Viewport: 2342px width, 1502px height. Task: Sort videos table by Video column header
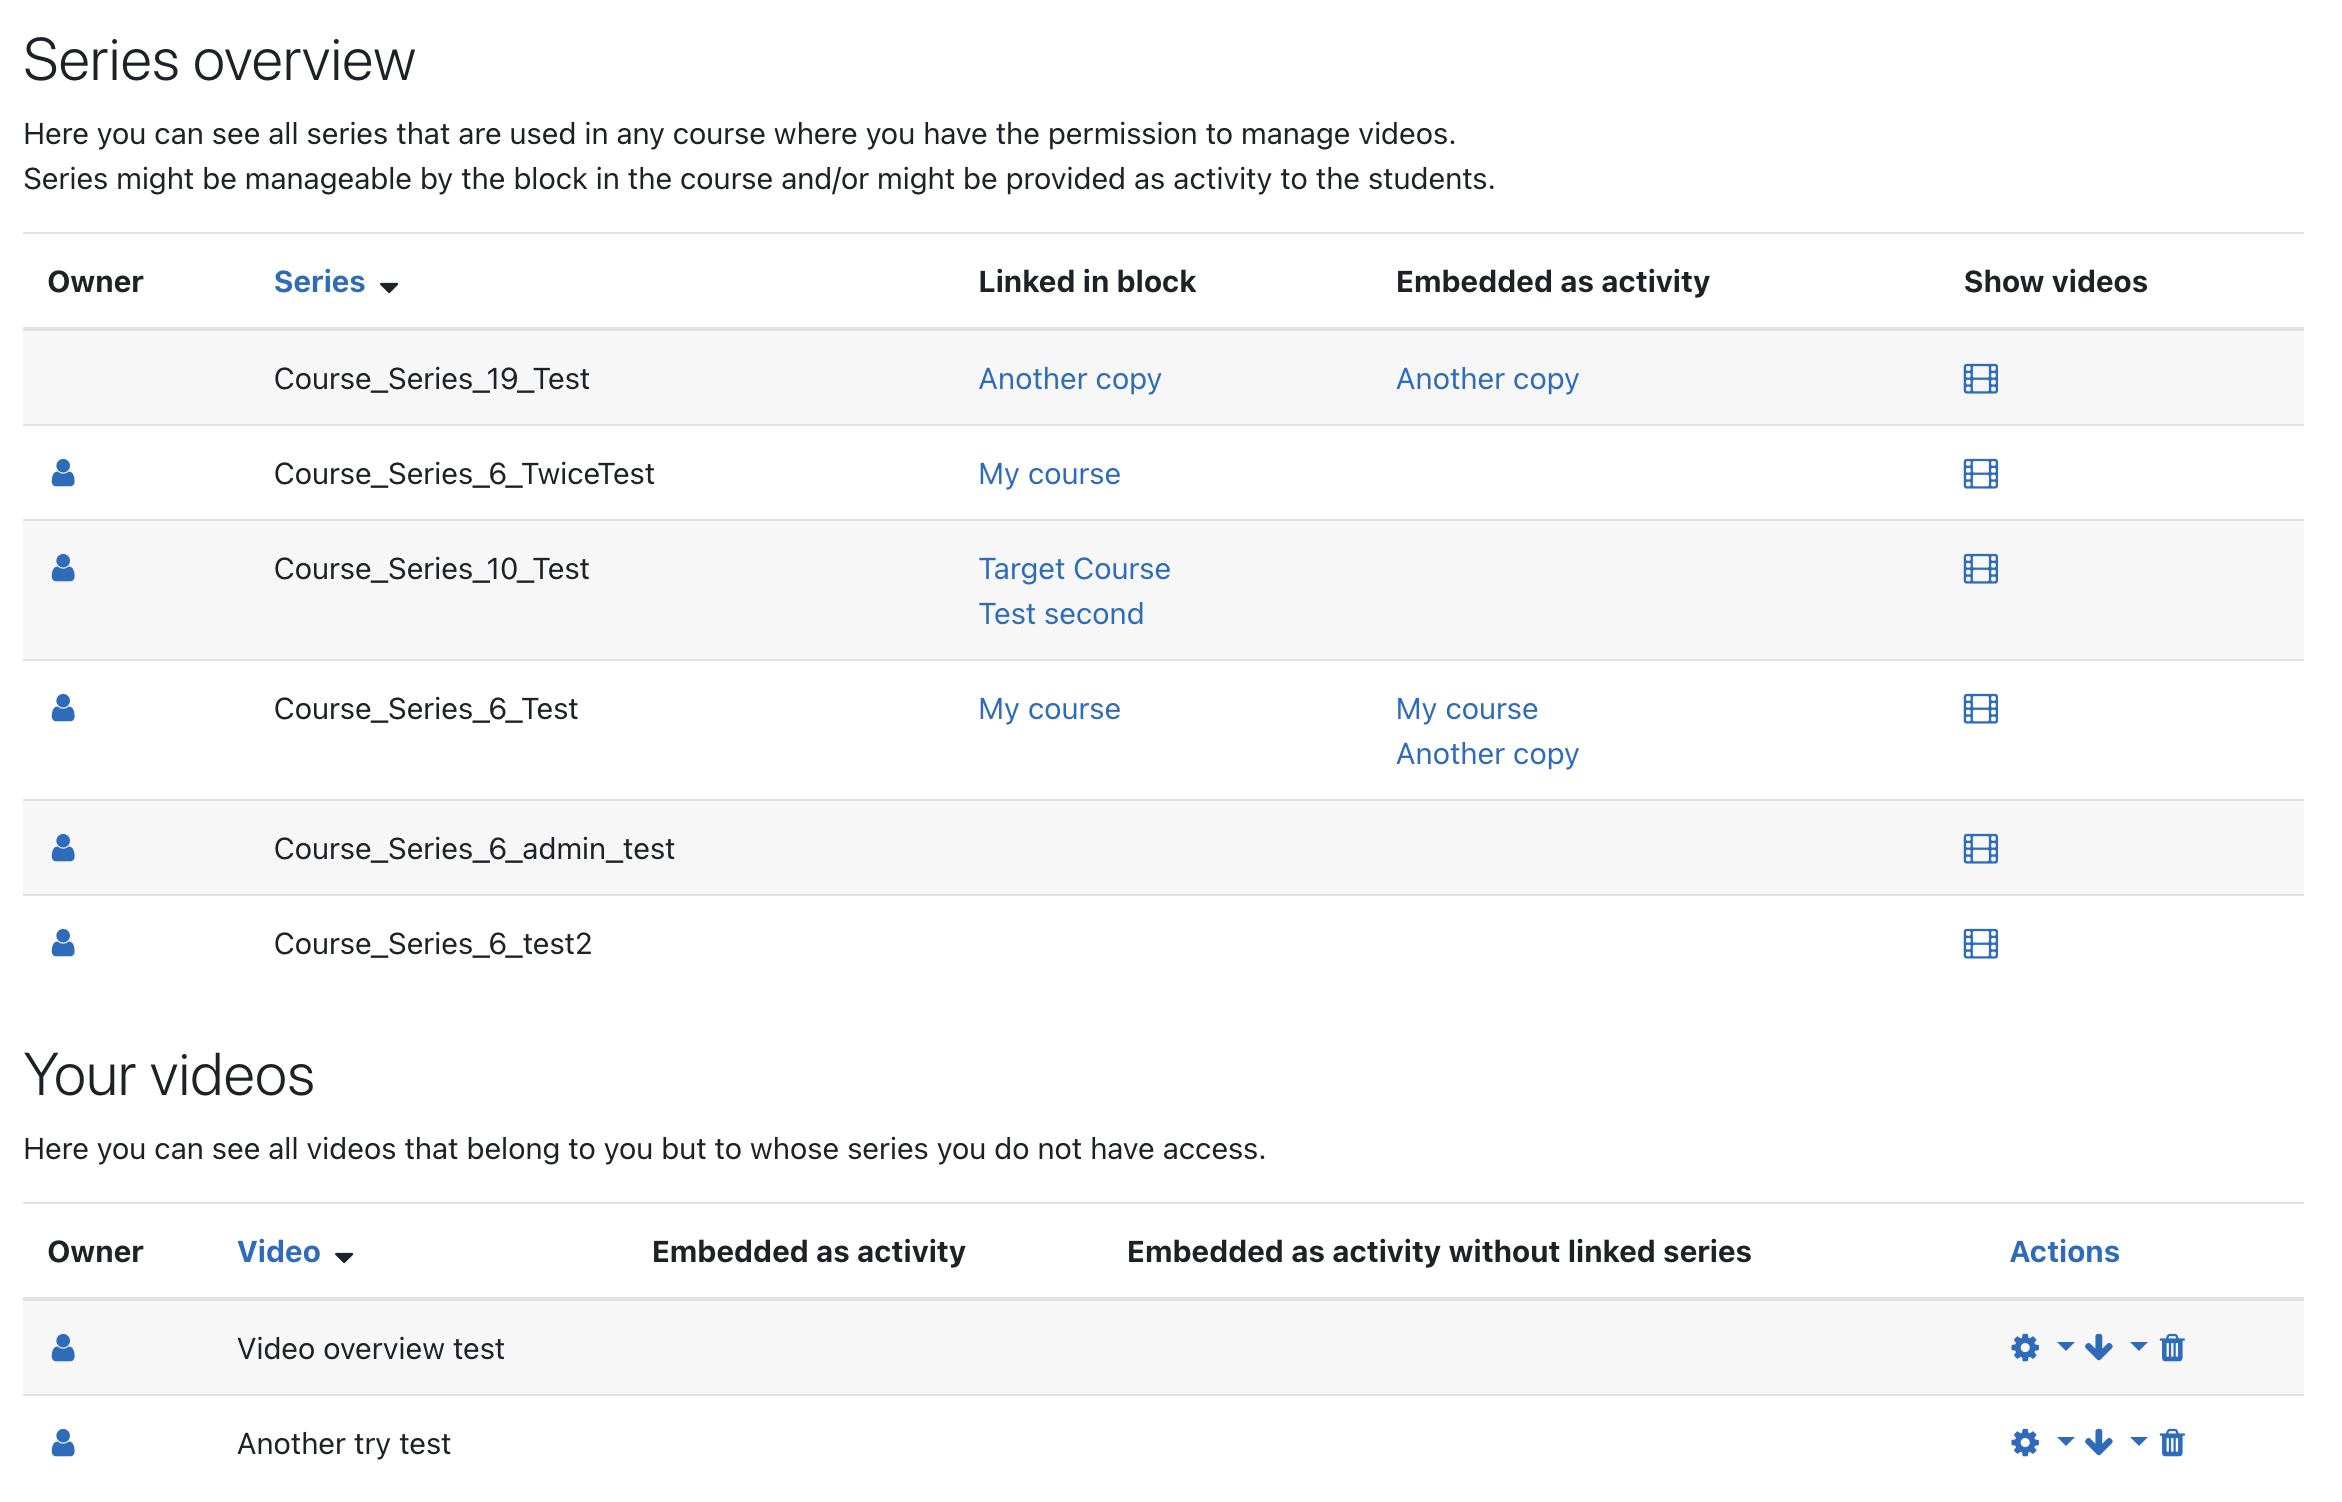click(279, 1252)
